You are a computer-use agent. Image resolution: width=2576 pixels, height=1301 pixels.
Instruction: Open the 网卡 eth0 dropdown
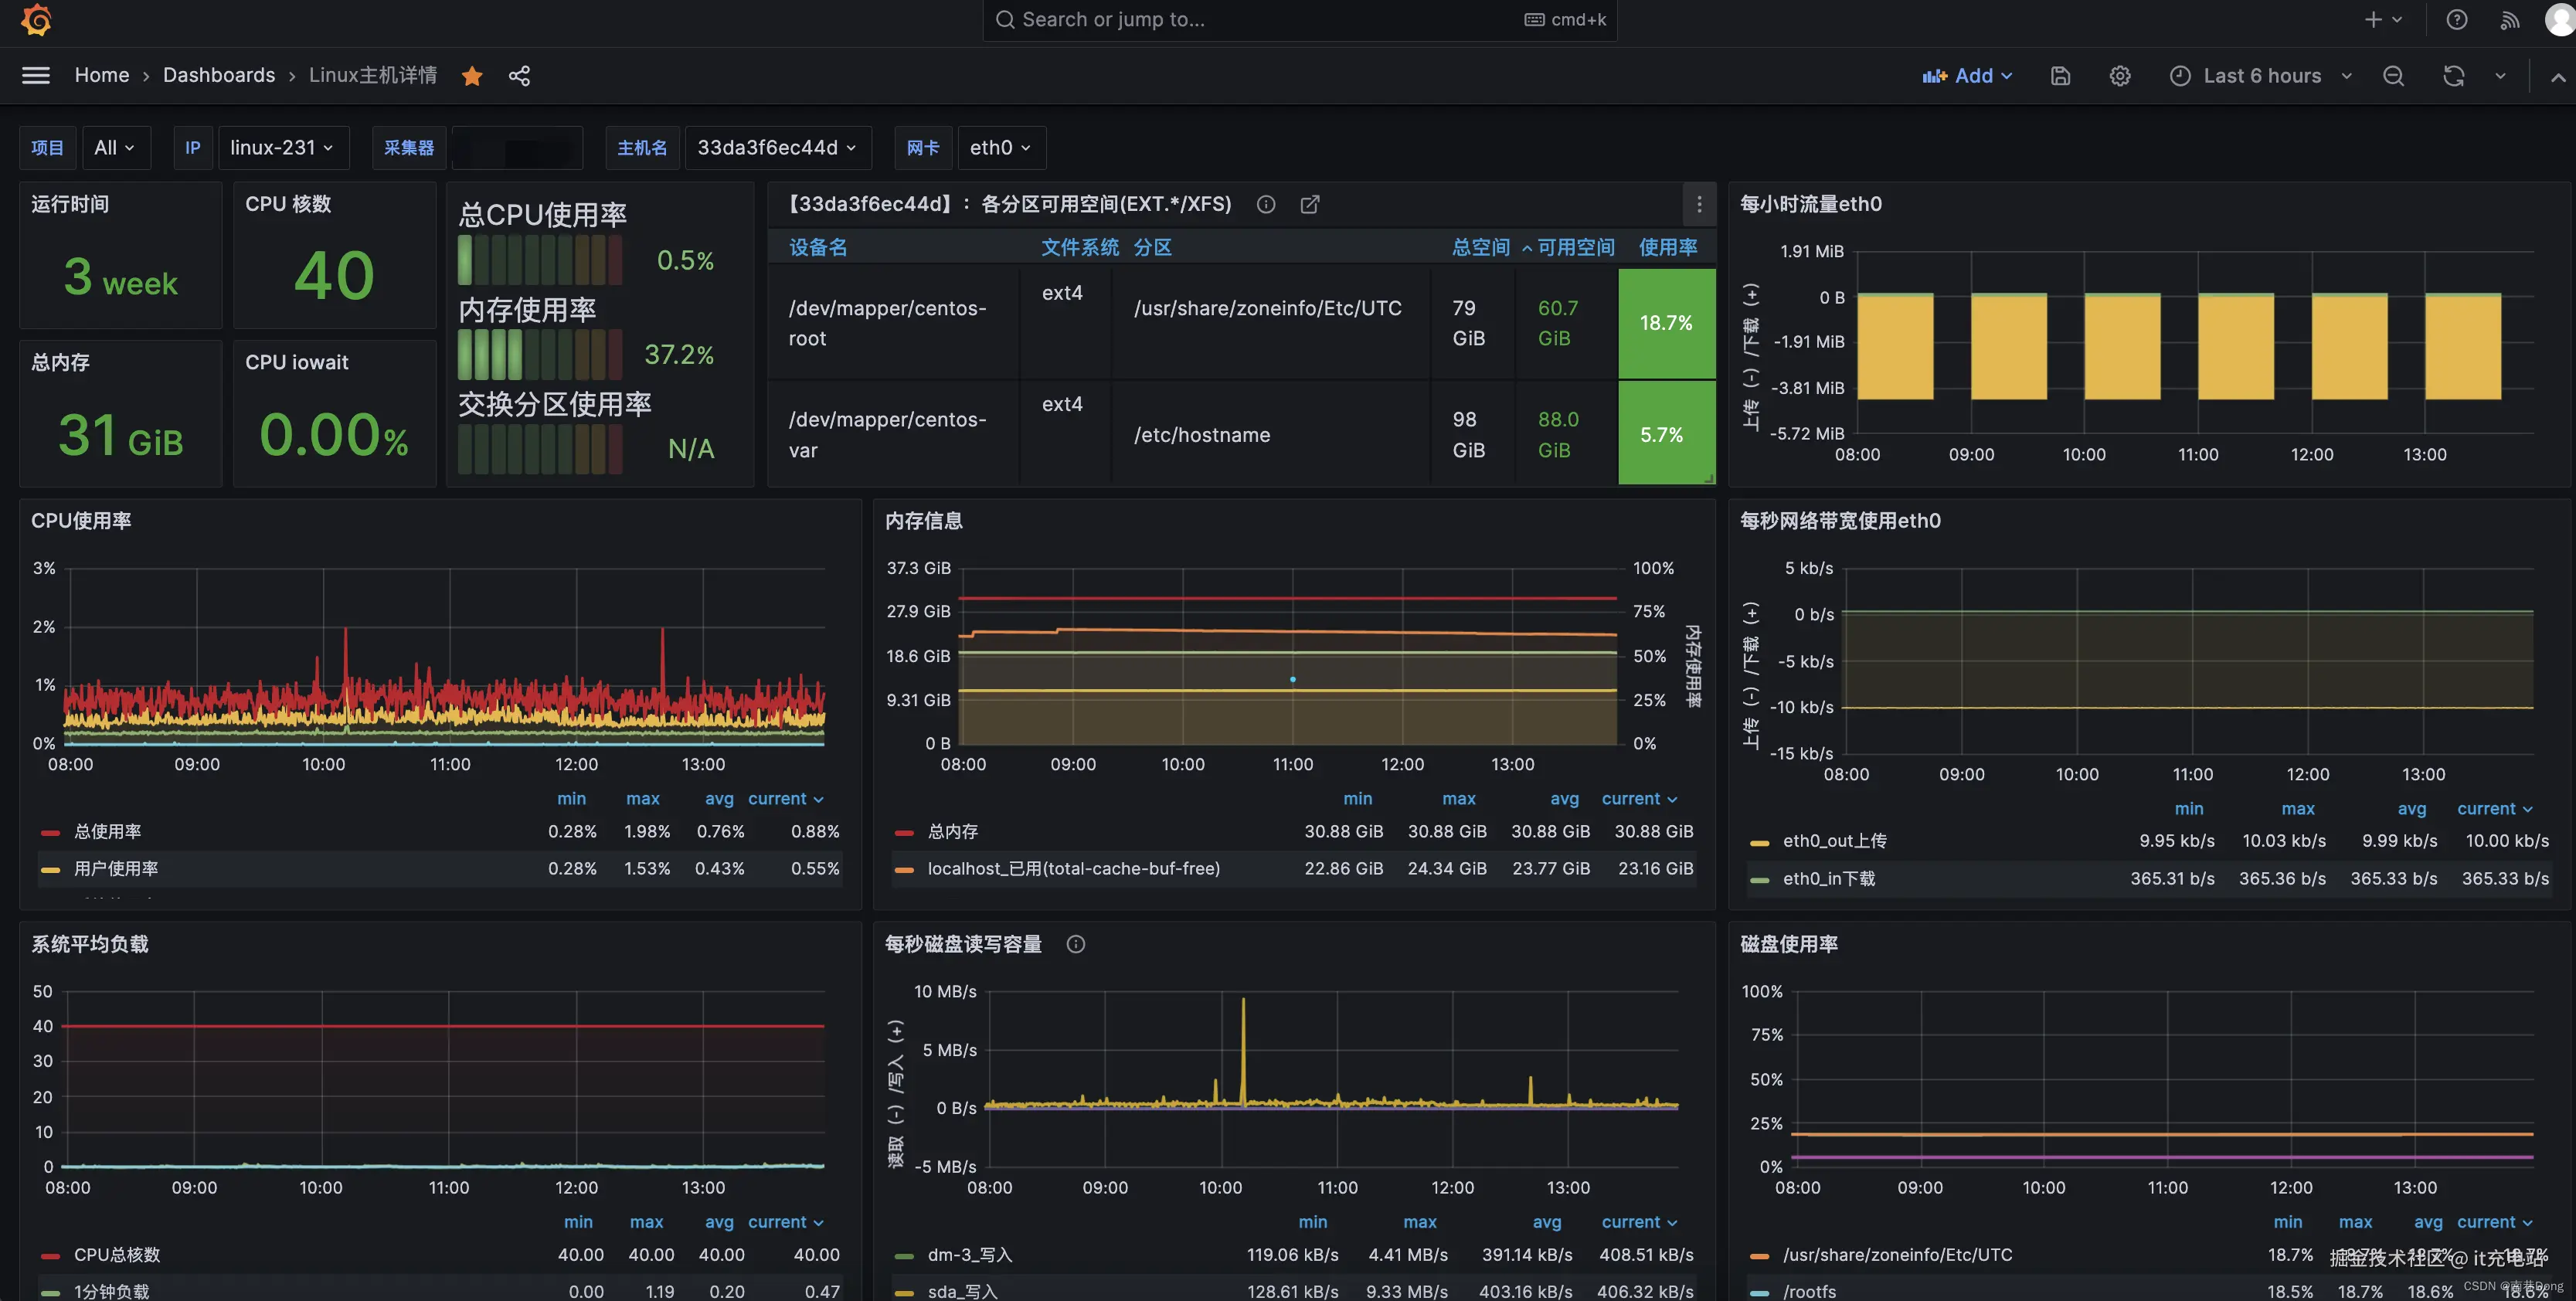coord(1000,148)
